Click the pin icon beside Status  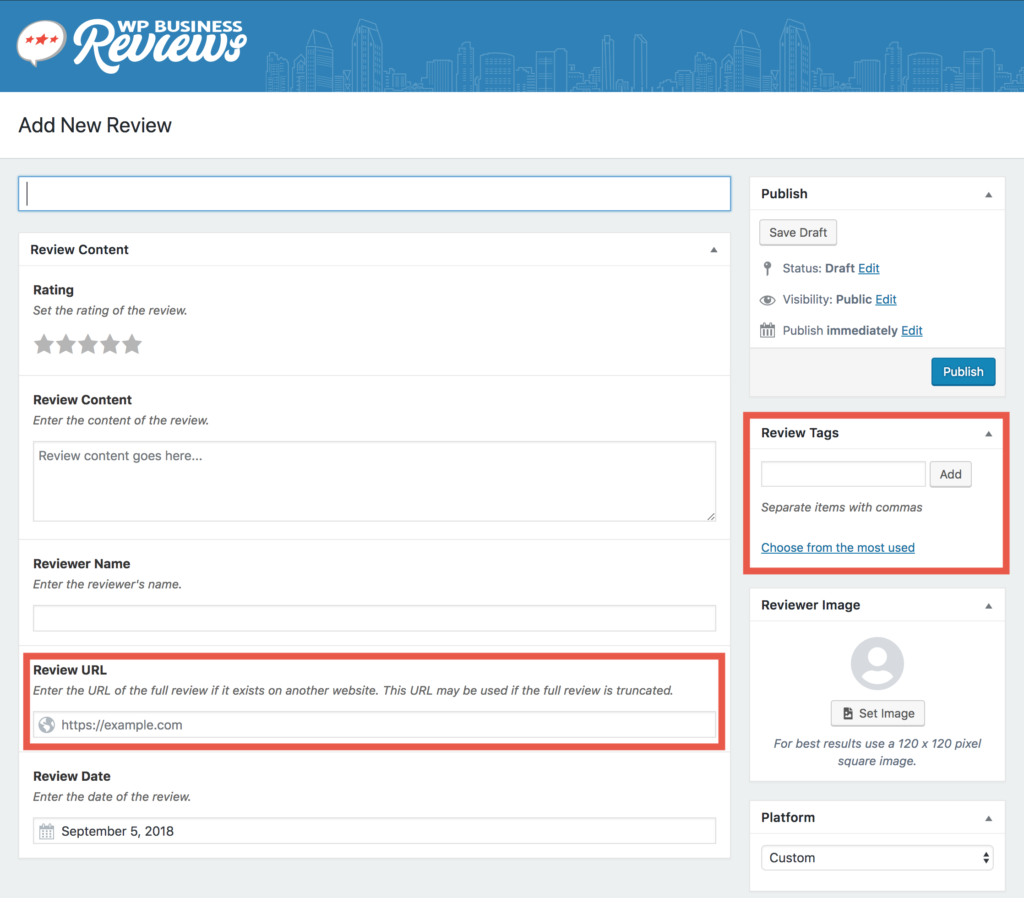pyautogui.click(x=767, y=268)
